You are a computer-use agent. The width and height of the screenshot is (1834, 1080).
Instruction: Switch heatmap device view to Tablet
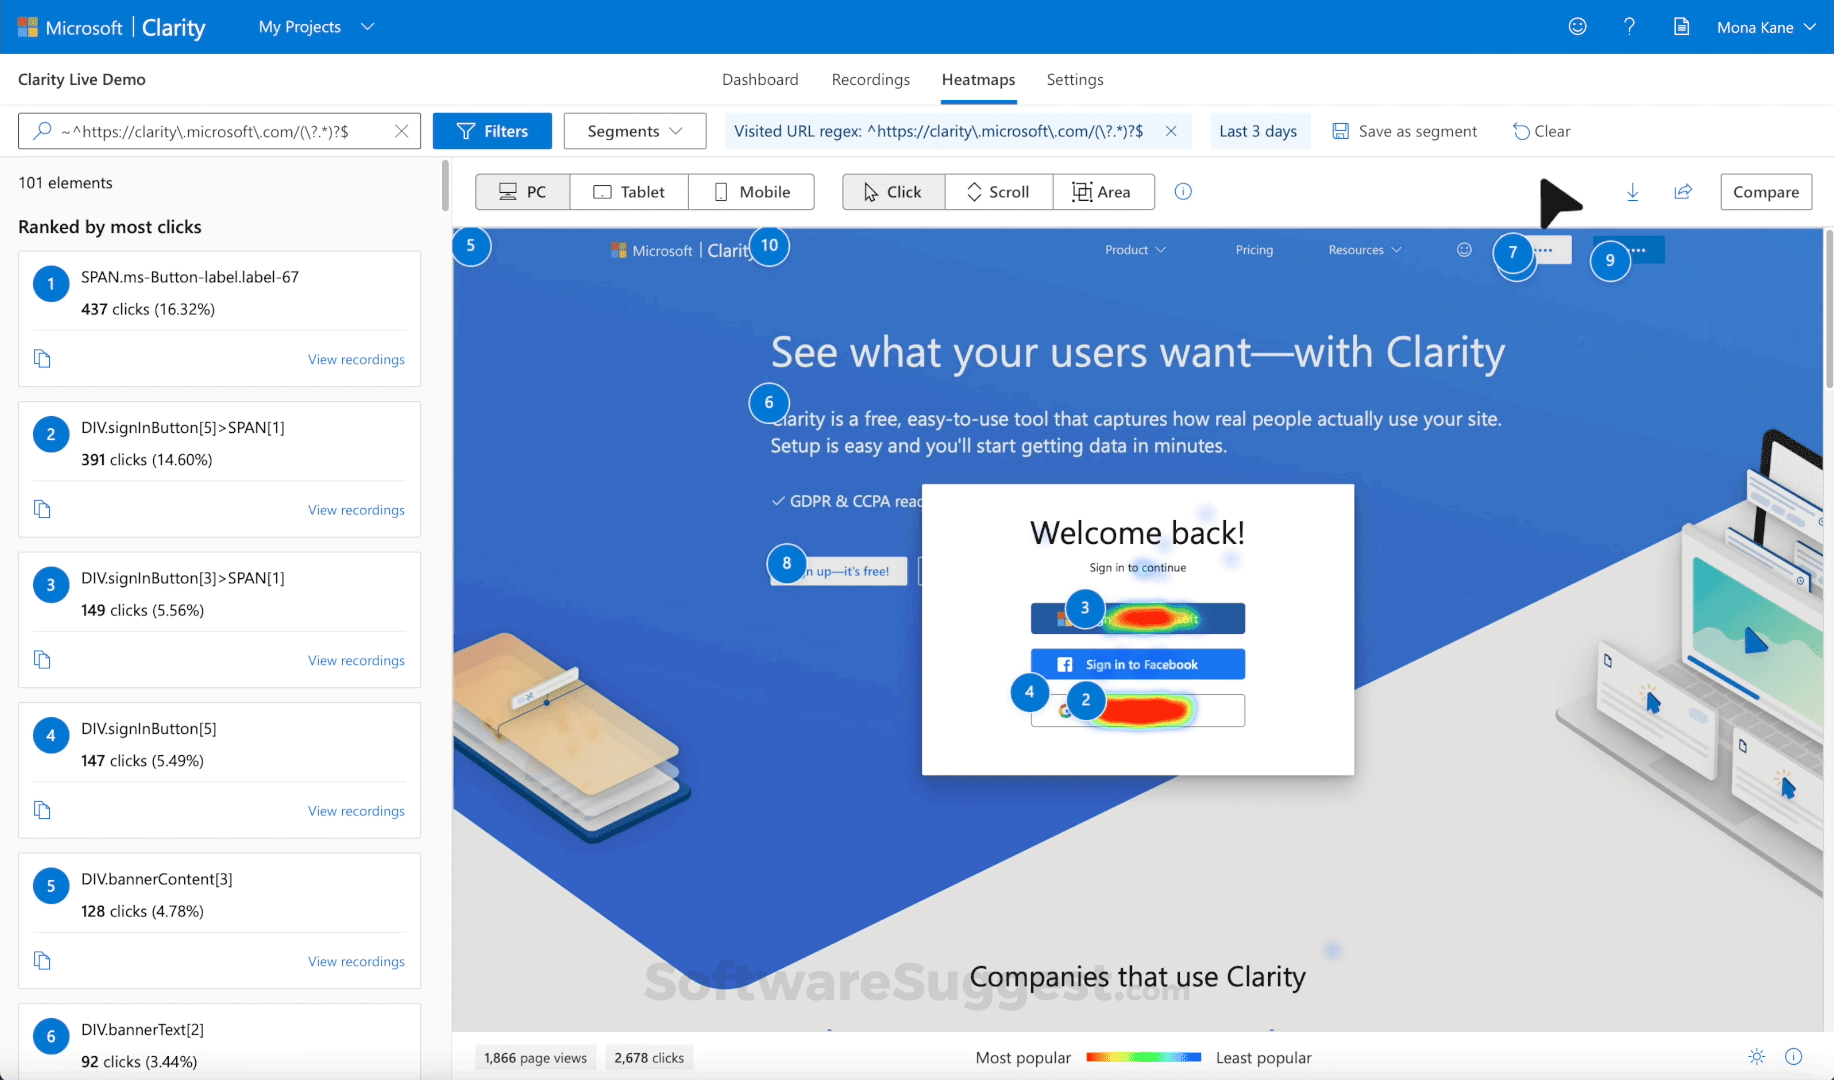pos(629,191)
